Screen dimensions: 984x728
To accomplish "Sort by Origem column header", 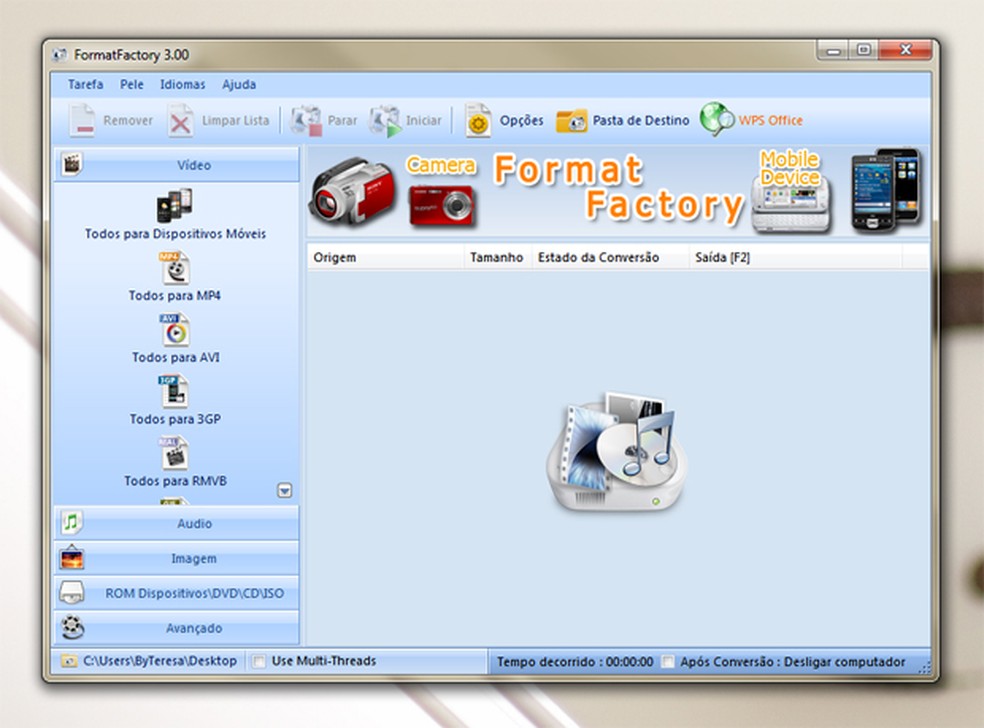I will click(x=385, y=257).
